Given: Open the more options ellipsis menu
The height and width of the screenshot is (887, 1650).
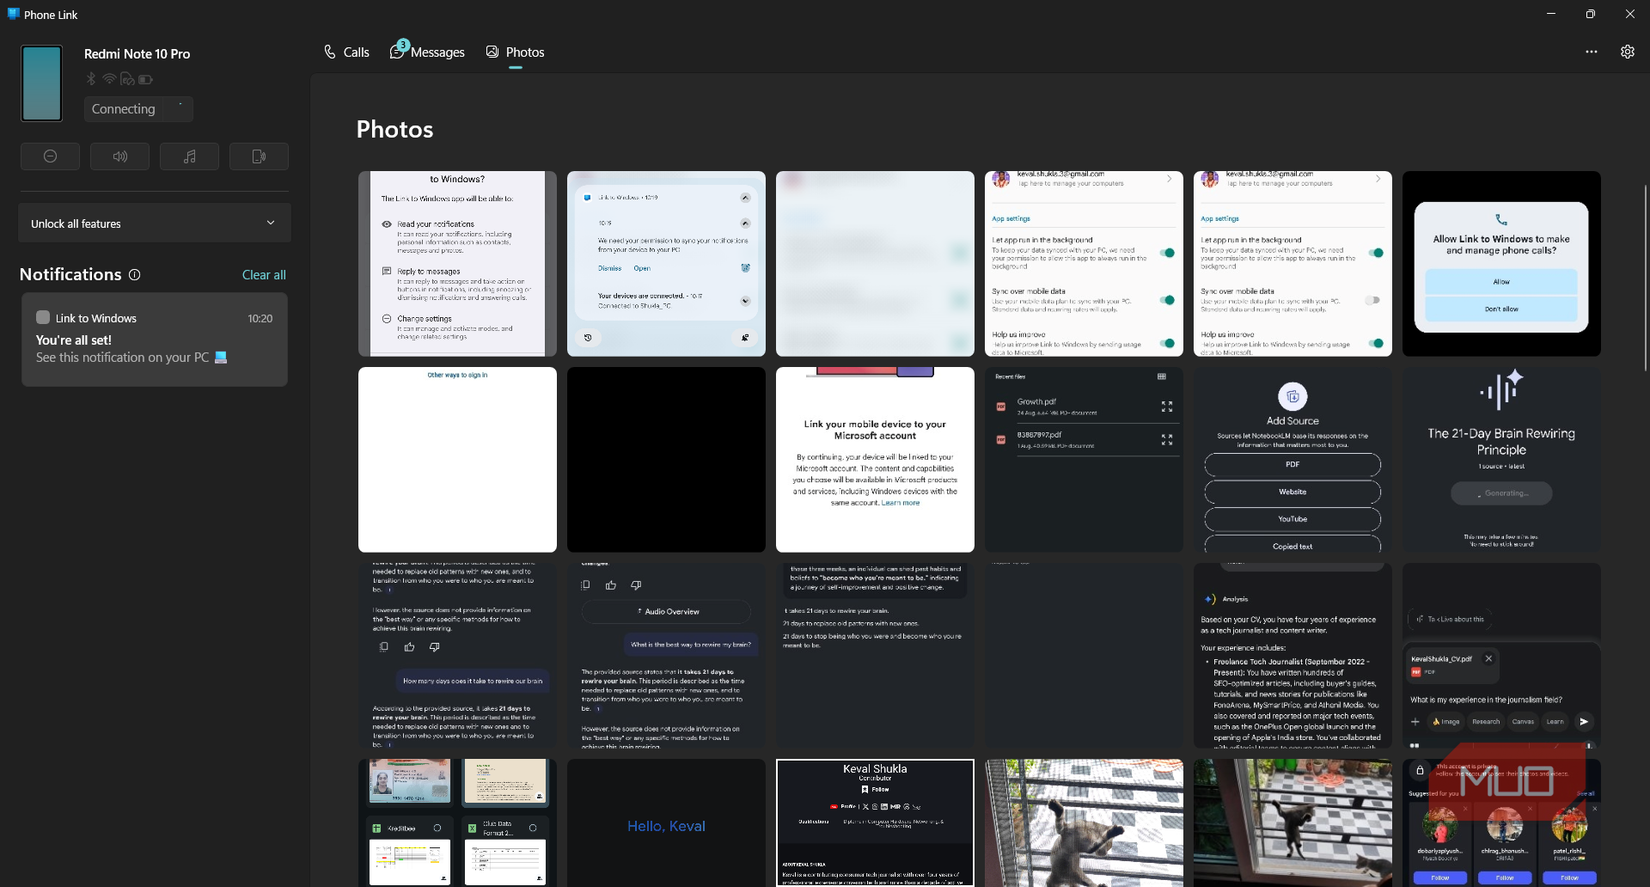Looking at the screenshot, I should pos(1591,52).
